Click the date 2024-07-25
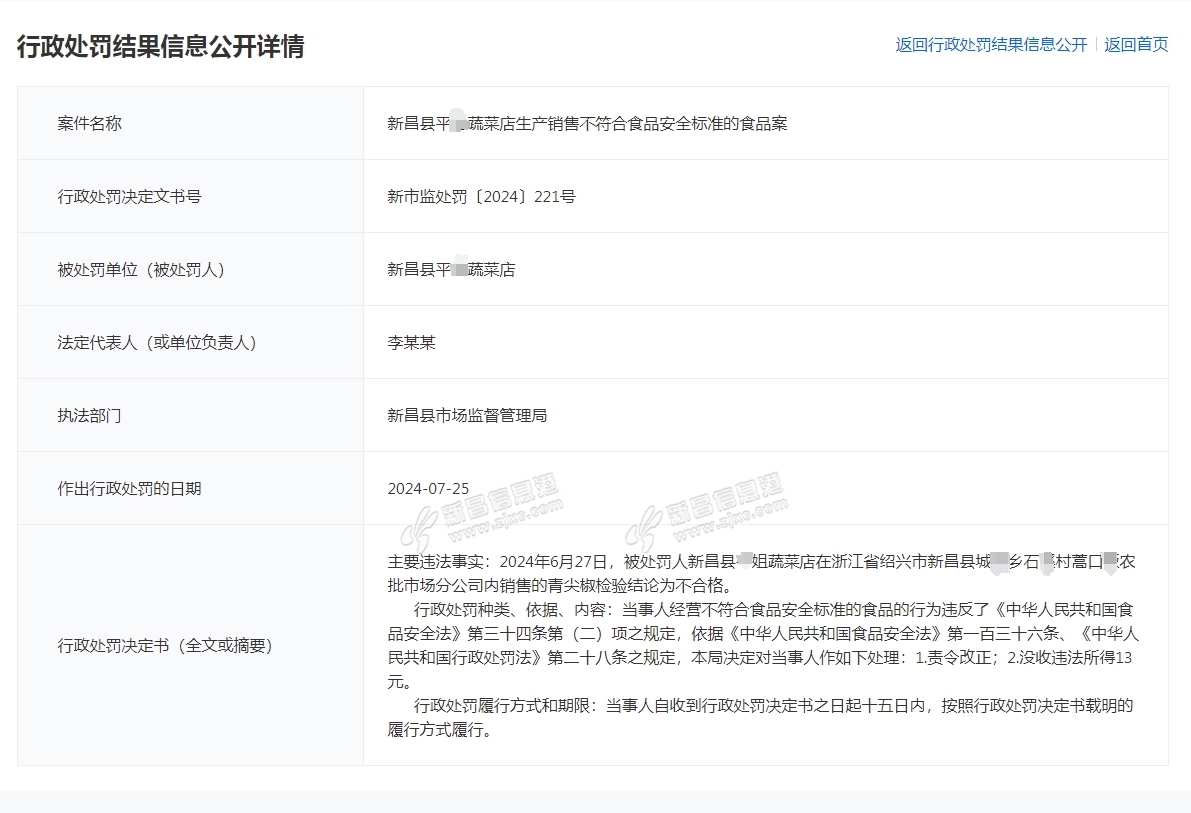 428,489
